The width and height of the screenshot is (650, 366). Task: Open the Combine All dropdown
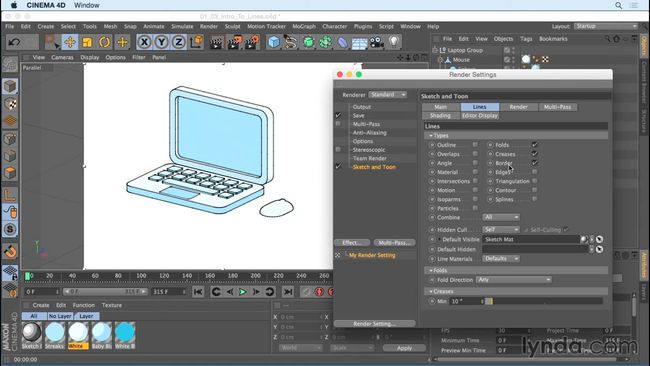(501, 217)
